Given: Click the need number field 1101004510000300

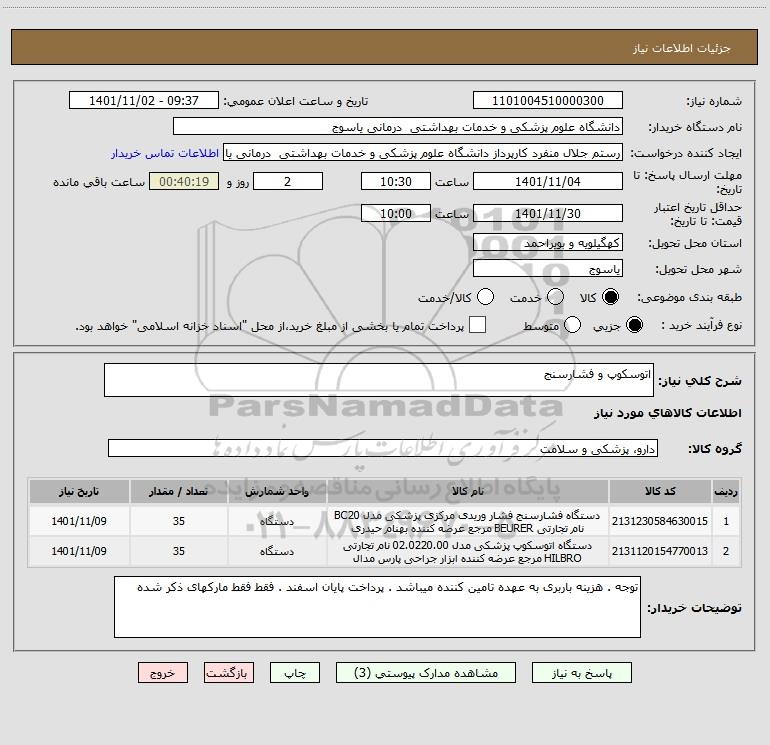Looking at the screenshot, I should pyautogui.click(x=548, y=101).
